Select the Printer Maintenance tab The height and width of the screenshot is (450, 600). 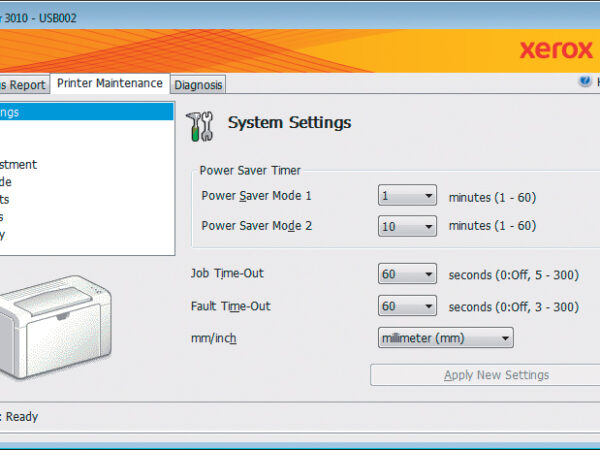tap(109, 84)
